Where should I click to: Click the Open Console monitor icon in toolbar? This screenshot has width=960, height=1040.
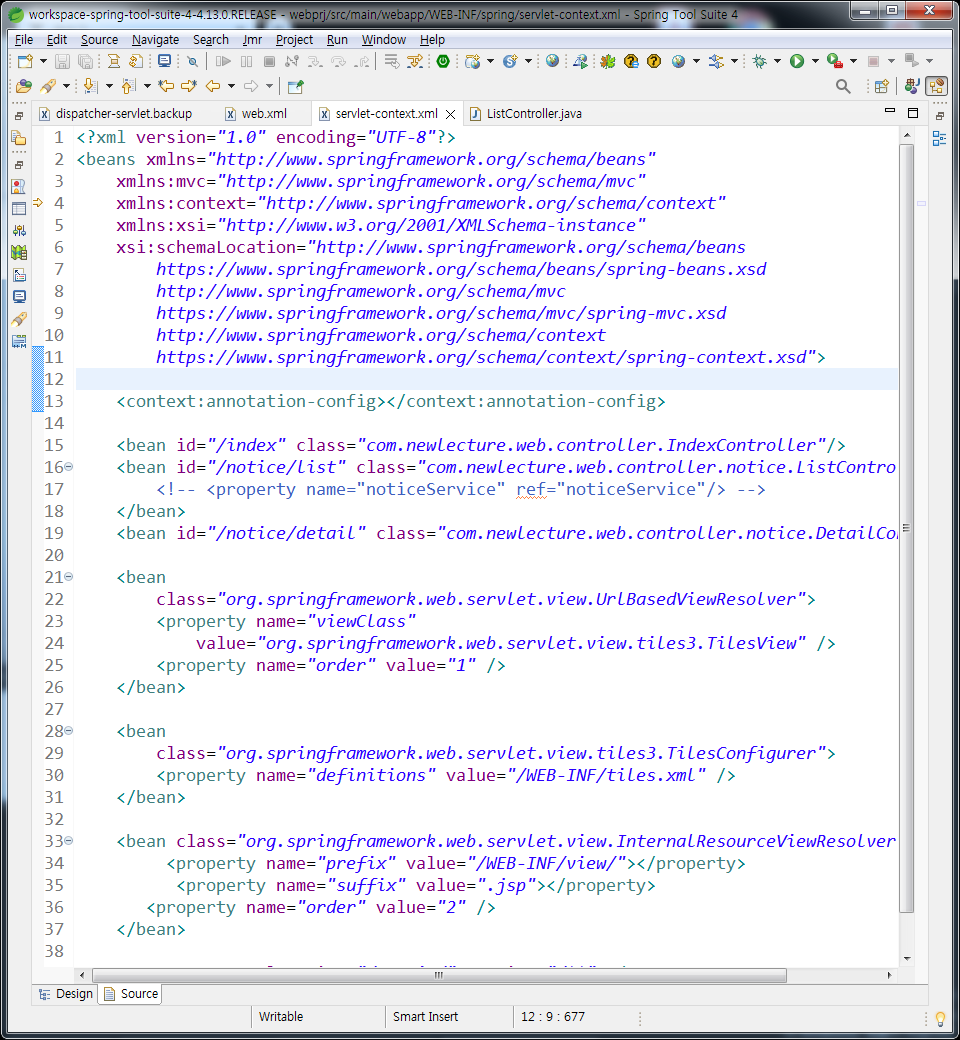[165, 62]
